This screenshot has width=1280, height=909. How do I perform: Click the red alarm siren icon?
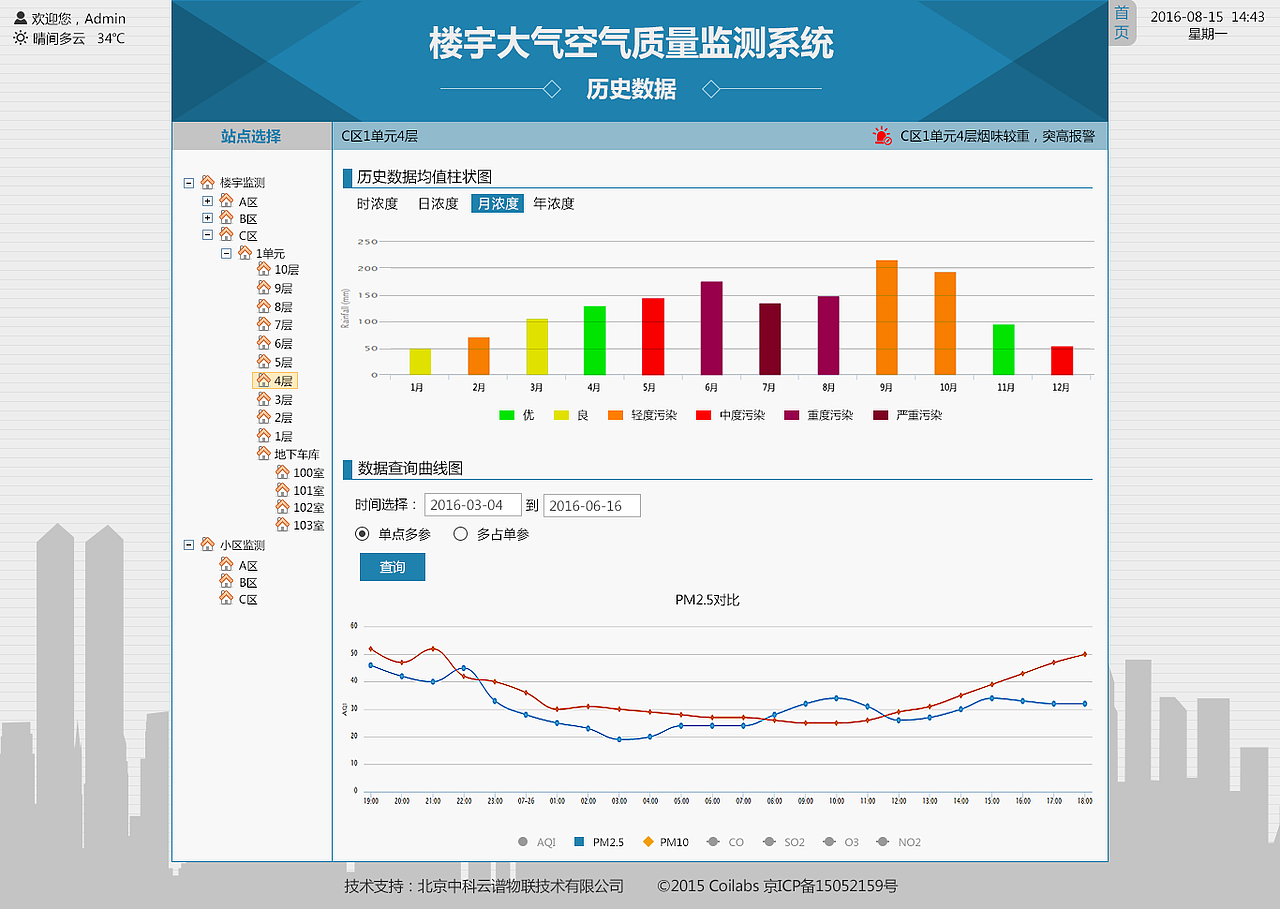click(881, 136)
